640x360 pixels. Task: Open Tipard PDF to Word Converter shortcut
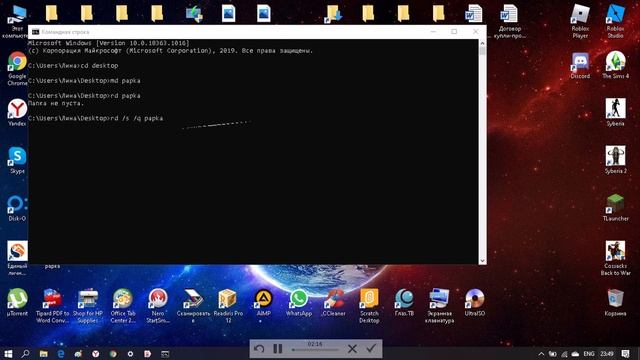click(x=52, y=305)
